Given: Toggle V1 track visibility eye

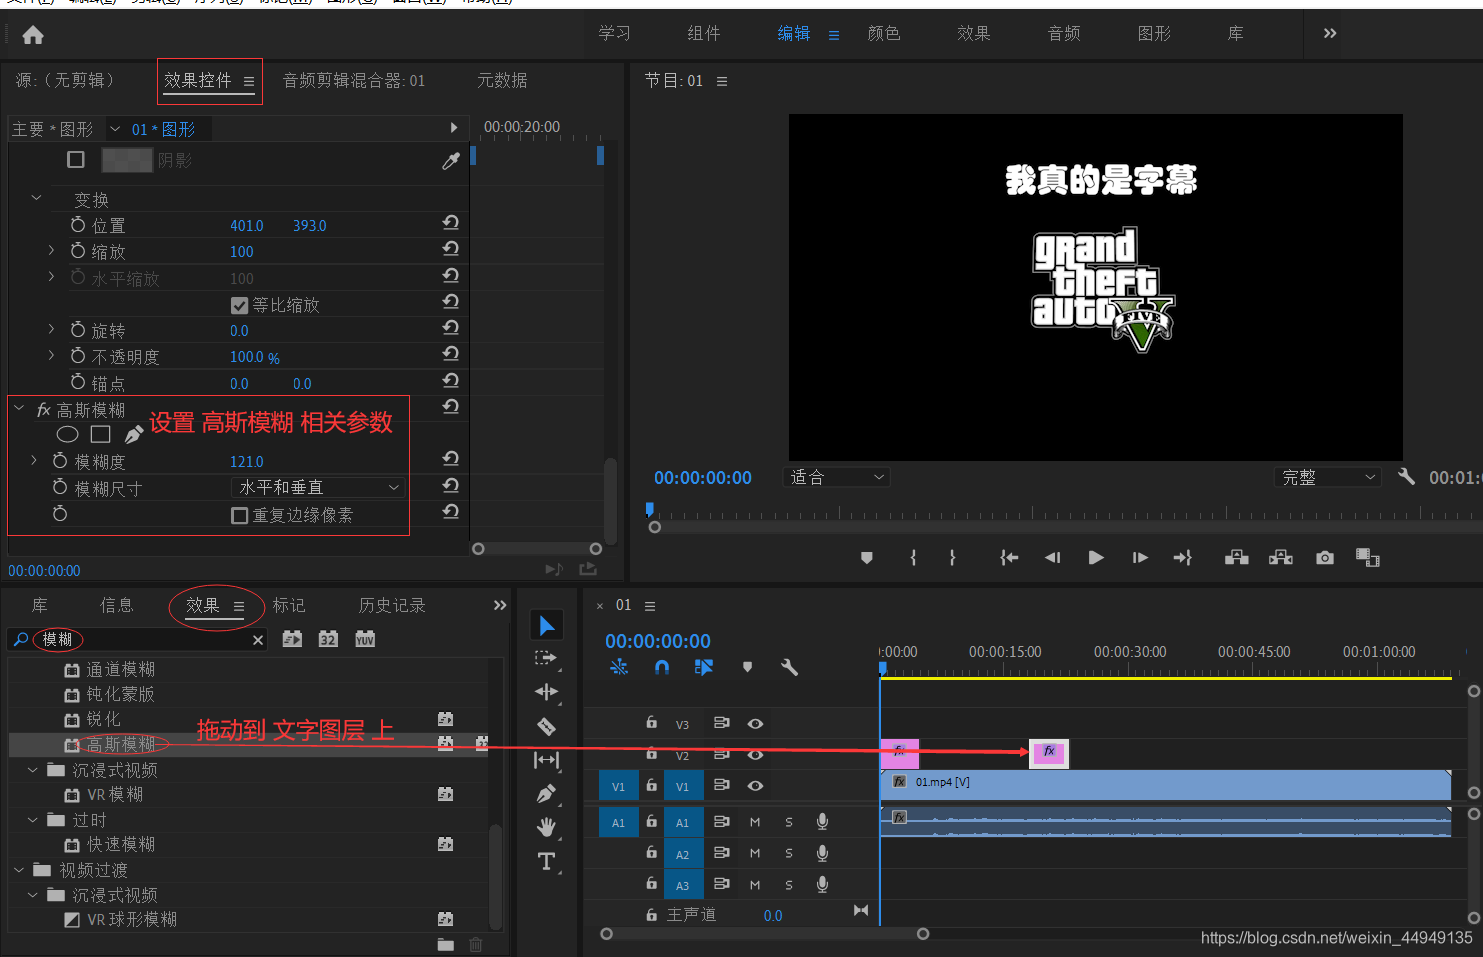Looking at the screenshot, I should [756, 786].
